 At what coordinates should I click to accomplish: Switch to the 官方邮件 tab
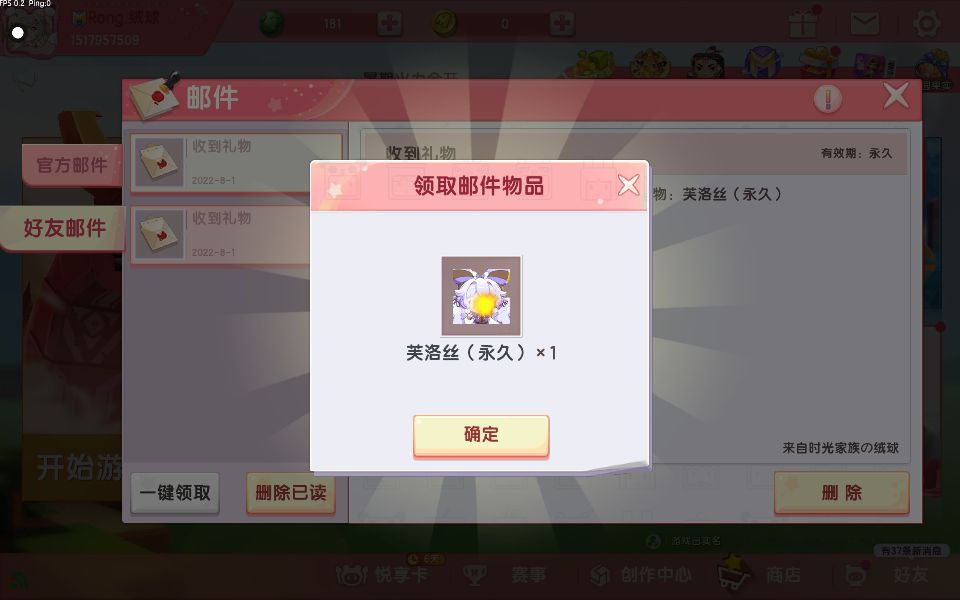click(72, 165)
